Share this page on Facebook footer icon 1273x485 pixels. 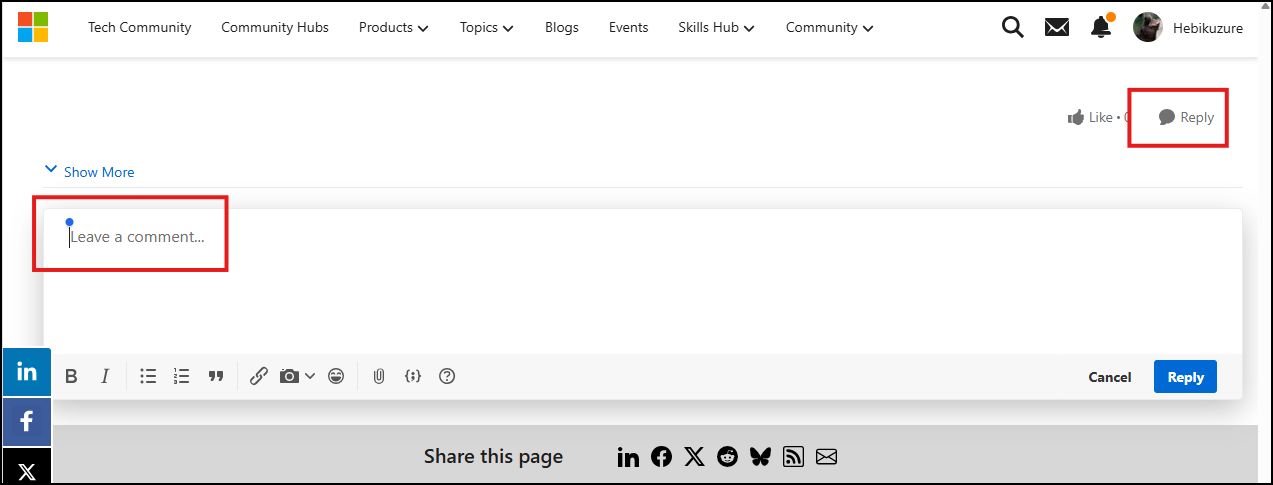pyautogui.click(x=661, y=457)
